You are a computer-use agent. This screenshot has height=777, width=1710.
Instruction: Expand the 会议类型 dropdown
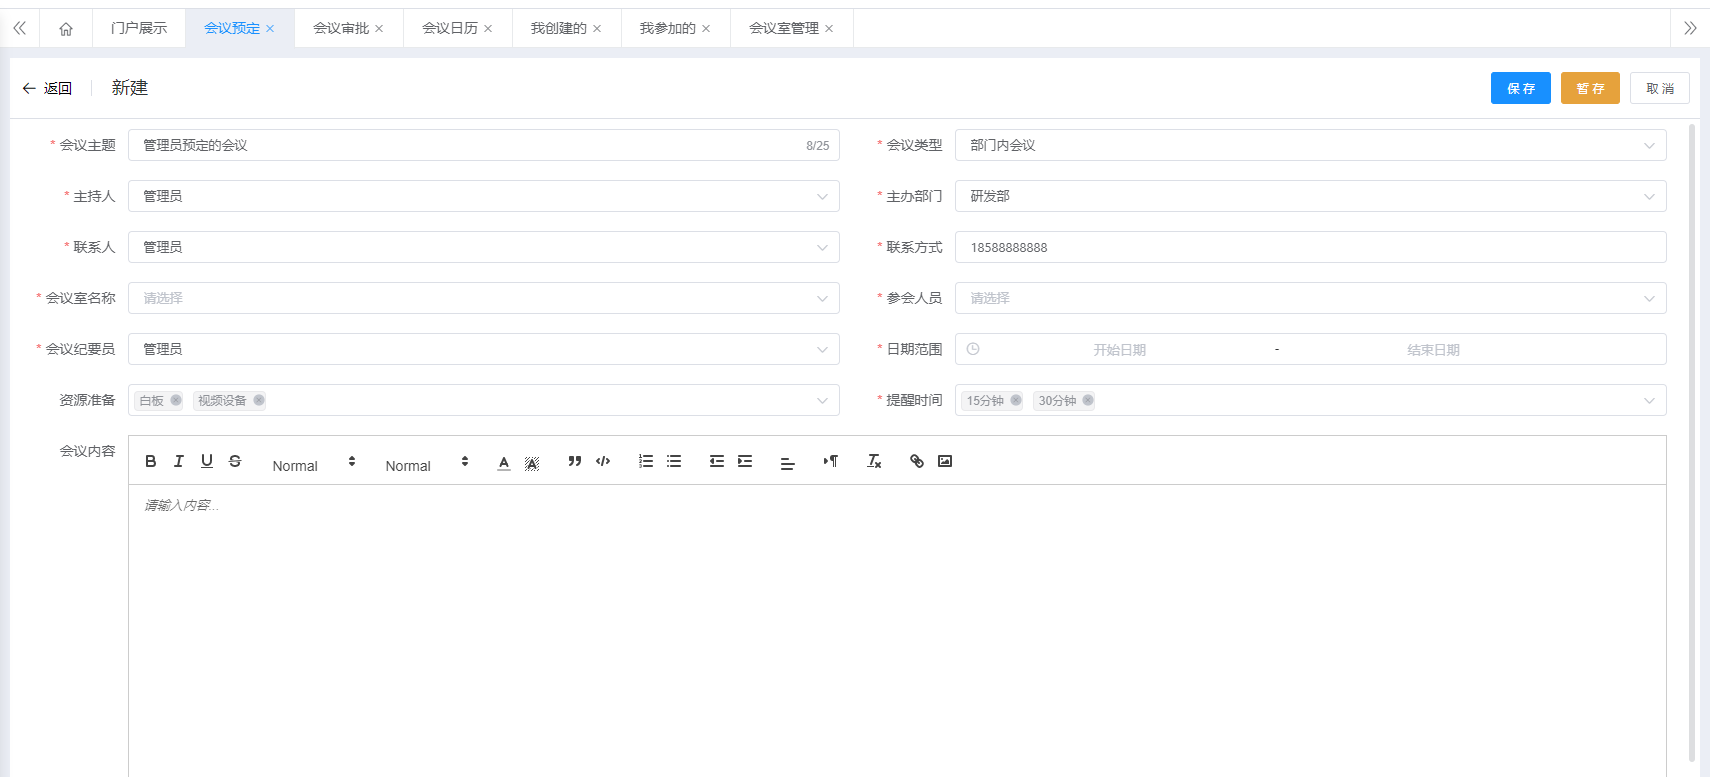point(1310,145)
